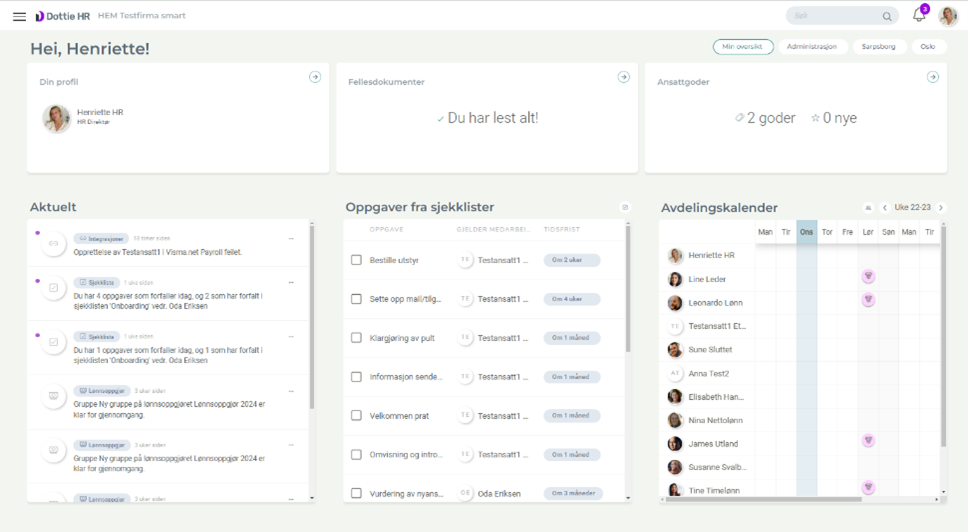
Task: Open options for first Lønnsoppgjør notification
Action: pyautogui.click(x=292, y=390)
